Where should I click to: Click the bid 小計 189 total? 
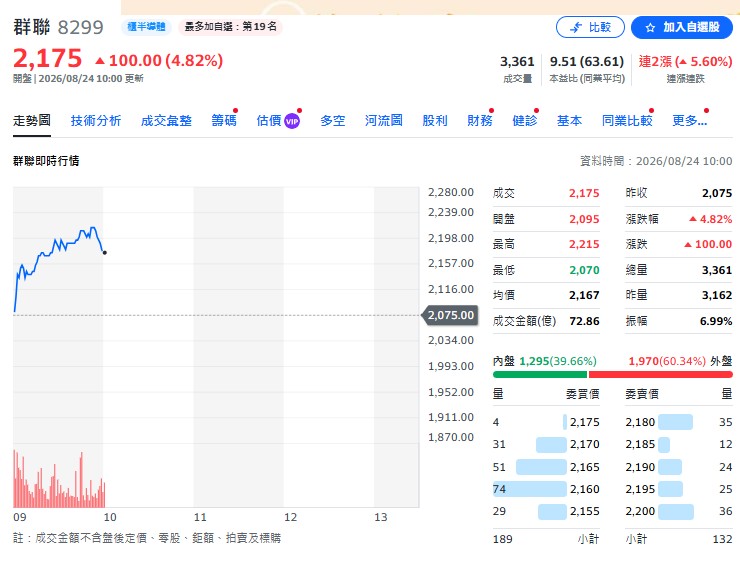click(x=503, y=539)
